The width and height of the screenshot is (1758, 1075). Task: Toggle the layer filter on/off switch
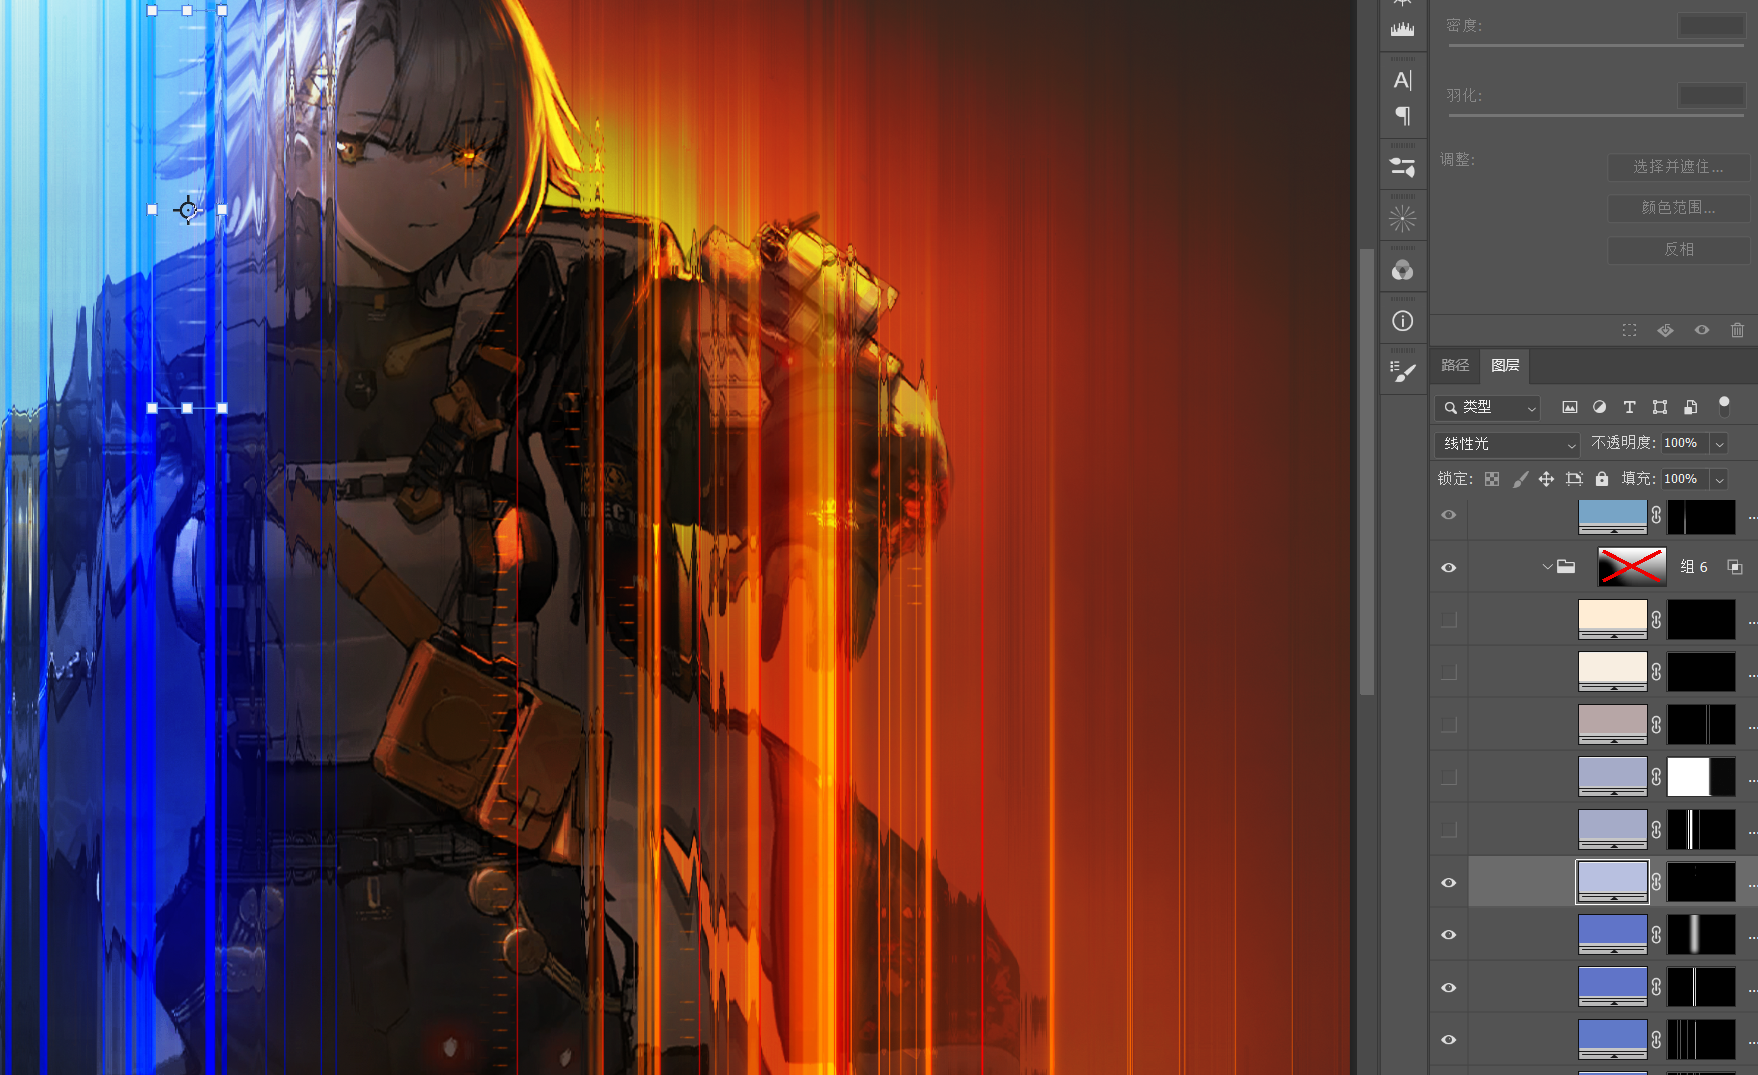pos(1724,406)
